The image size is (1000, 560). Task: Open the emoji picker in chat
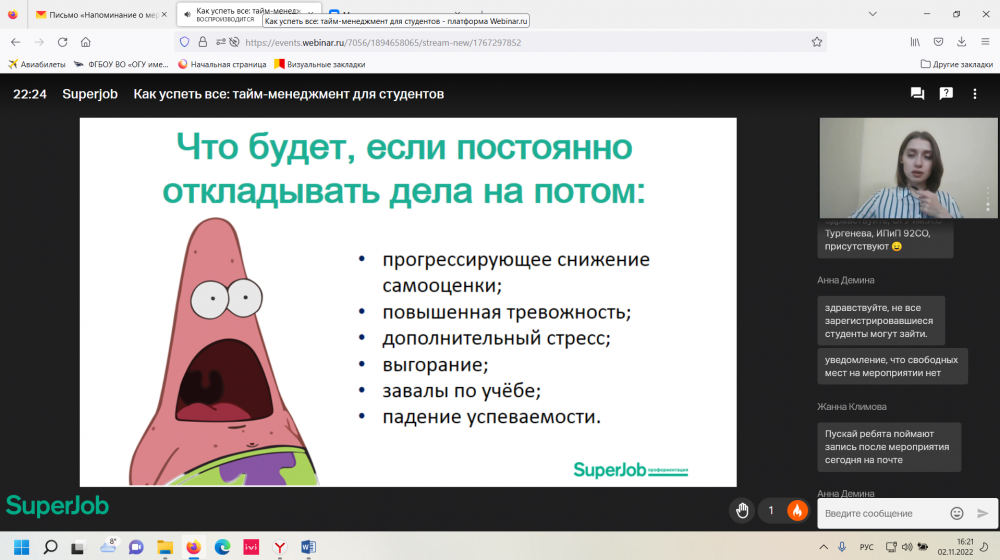pos(957,513)
